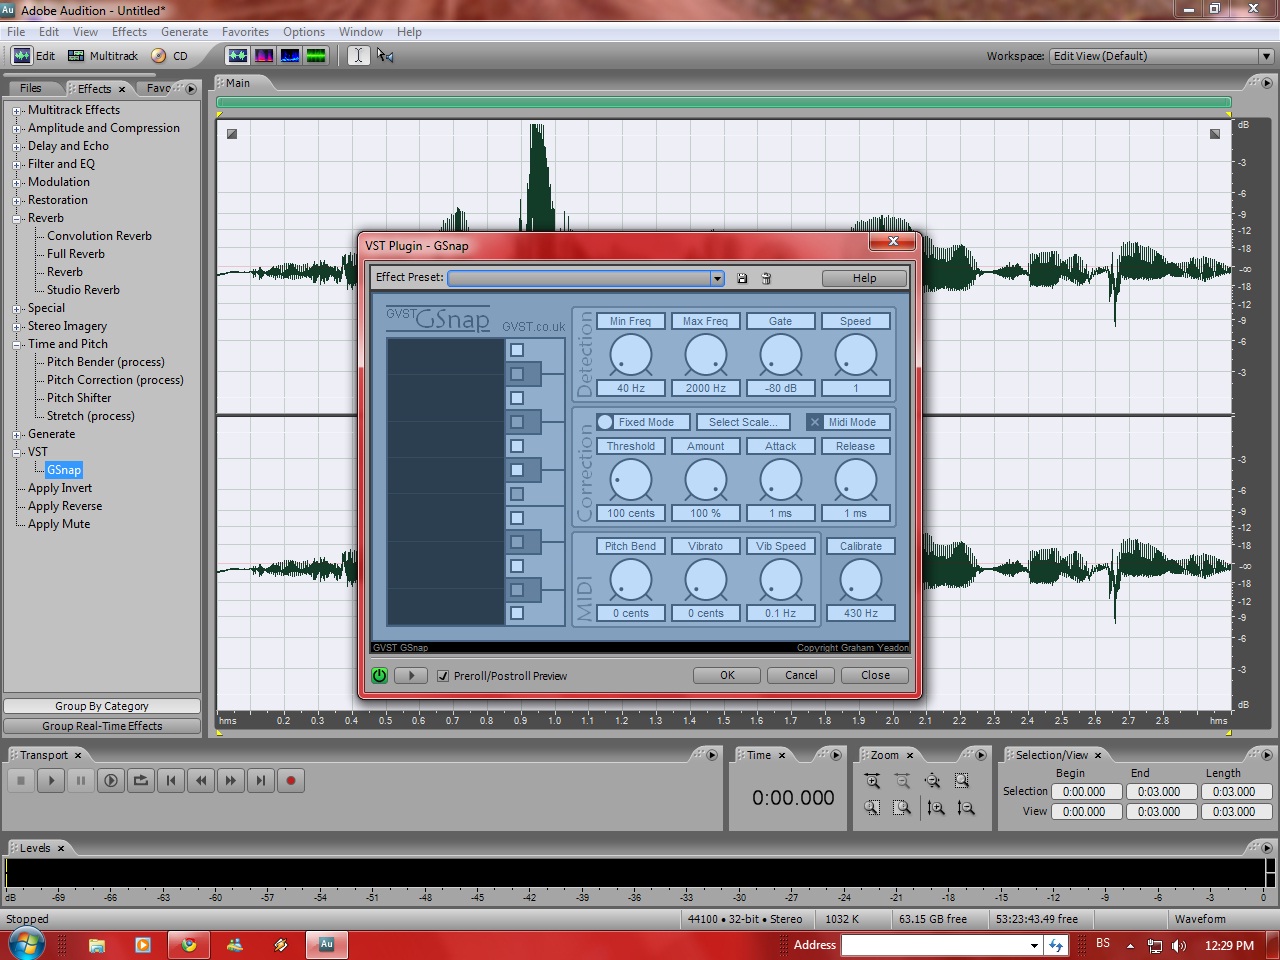Select the Waveform display button
This screenshot has width=1280, height=960.
[238, 56]
